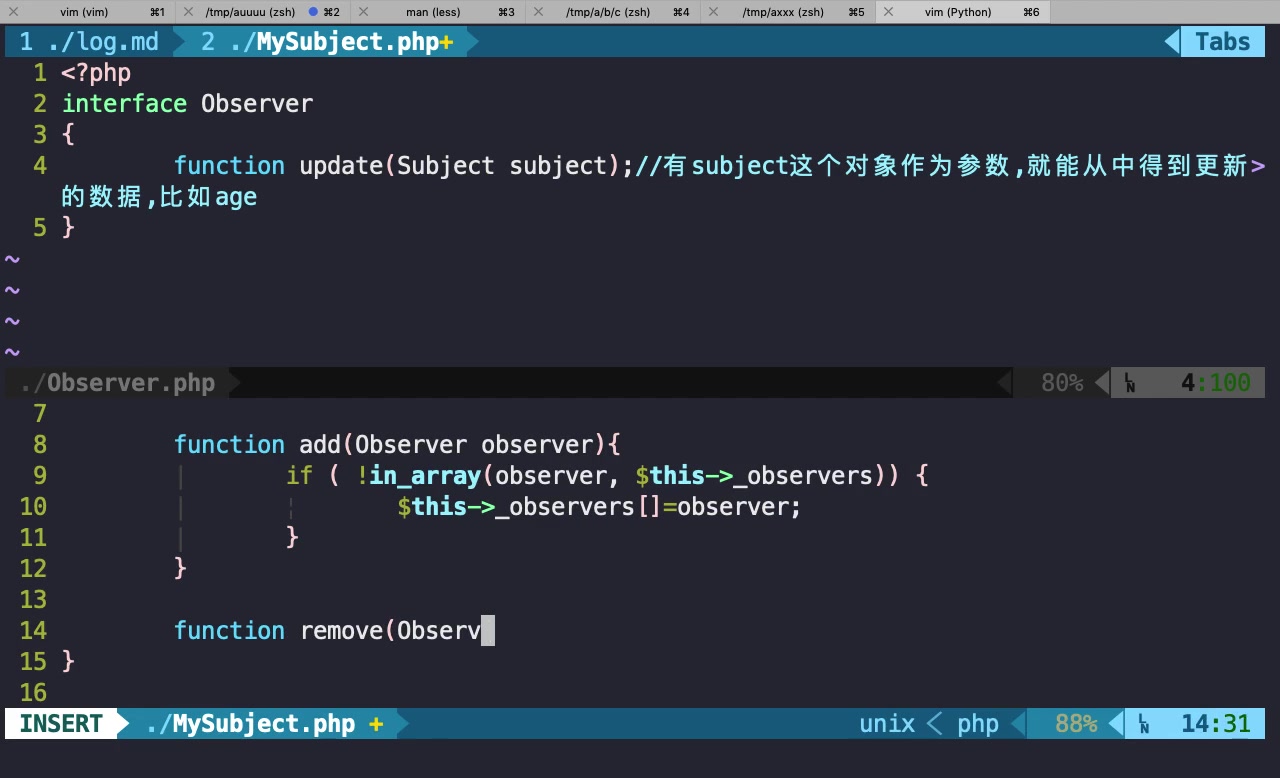Close the vim (Python) tab

[888, 12]
